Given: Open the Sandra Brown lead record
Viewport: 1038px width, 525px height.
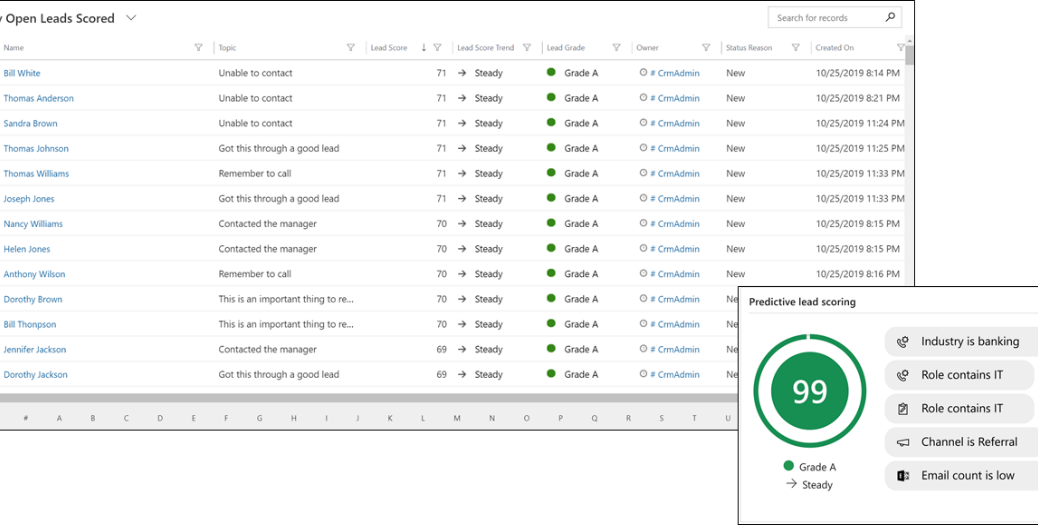Looking at the screenshot, I should pyautogui.click(x=30, y=123).
